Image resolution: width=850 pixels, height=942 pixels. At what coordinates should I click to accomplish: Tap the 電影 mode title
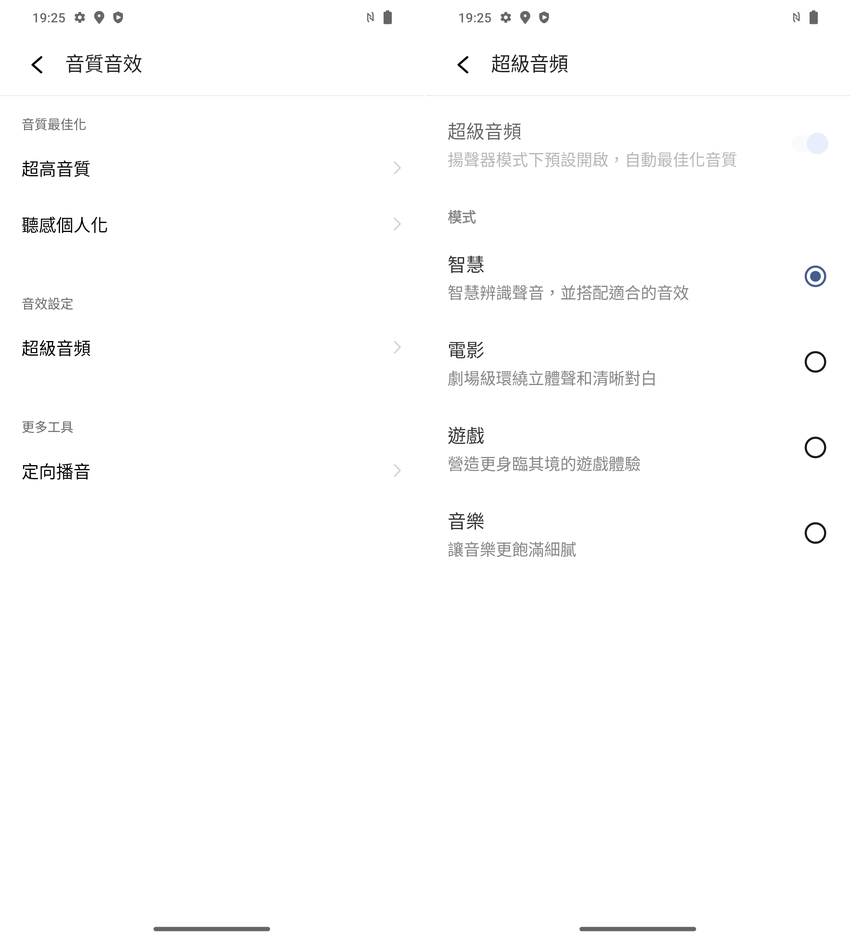point(466,350)
